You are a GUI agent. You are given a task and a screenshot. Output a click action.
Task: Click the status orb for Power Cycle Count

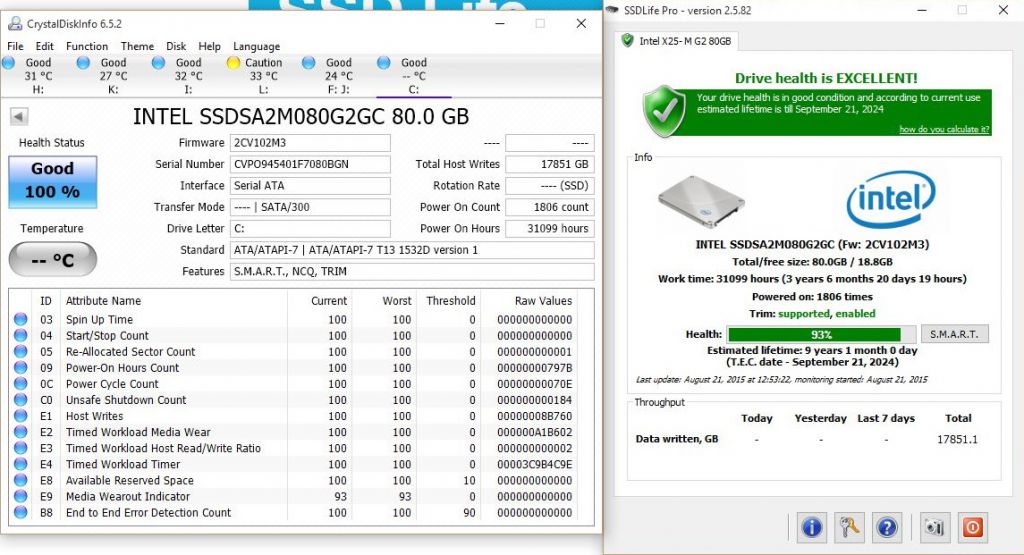pyautogui.click(x=21, y=383)
